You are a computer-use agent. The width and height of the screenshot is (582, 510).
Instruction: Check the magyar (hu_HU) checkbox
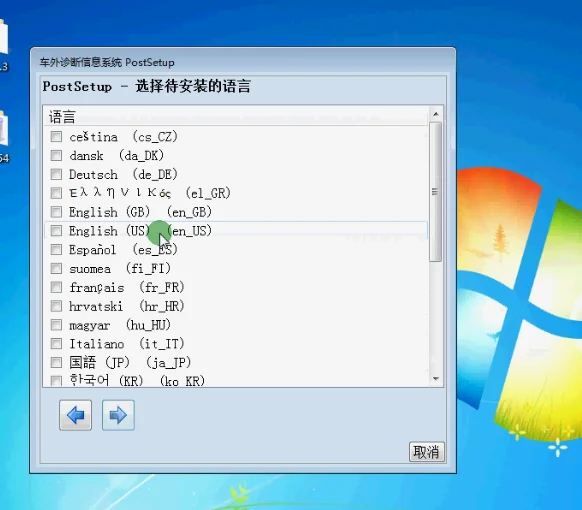(56, 325)
